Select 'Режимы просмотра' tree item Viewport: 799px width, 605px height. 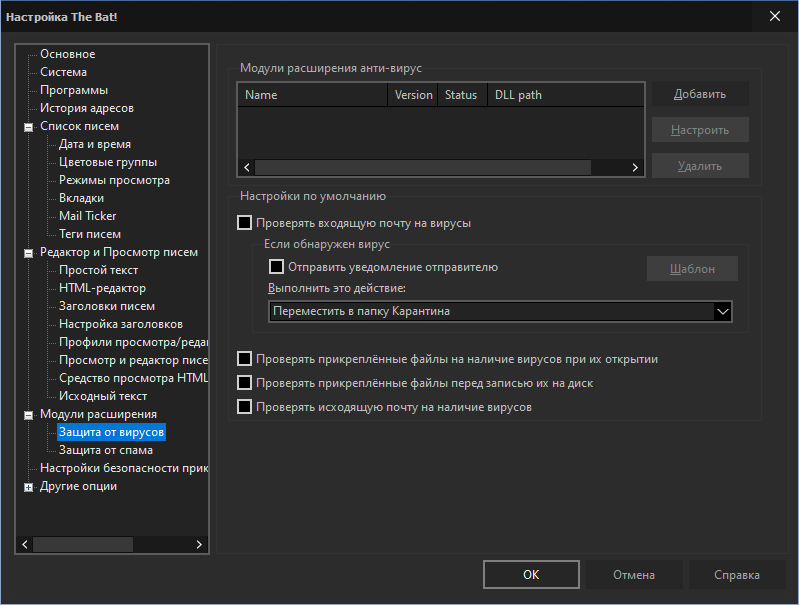point(114,180)
